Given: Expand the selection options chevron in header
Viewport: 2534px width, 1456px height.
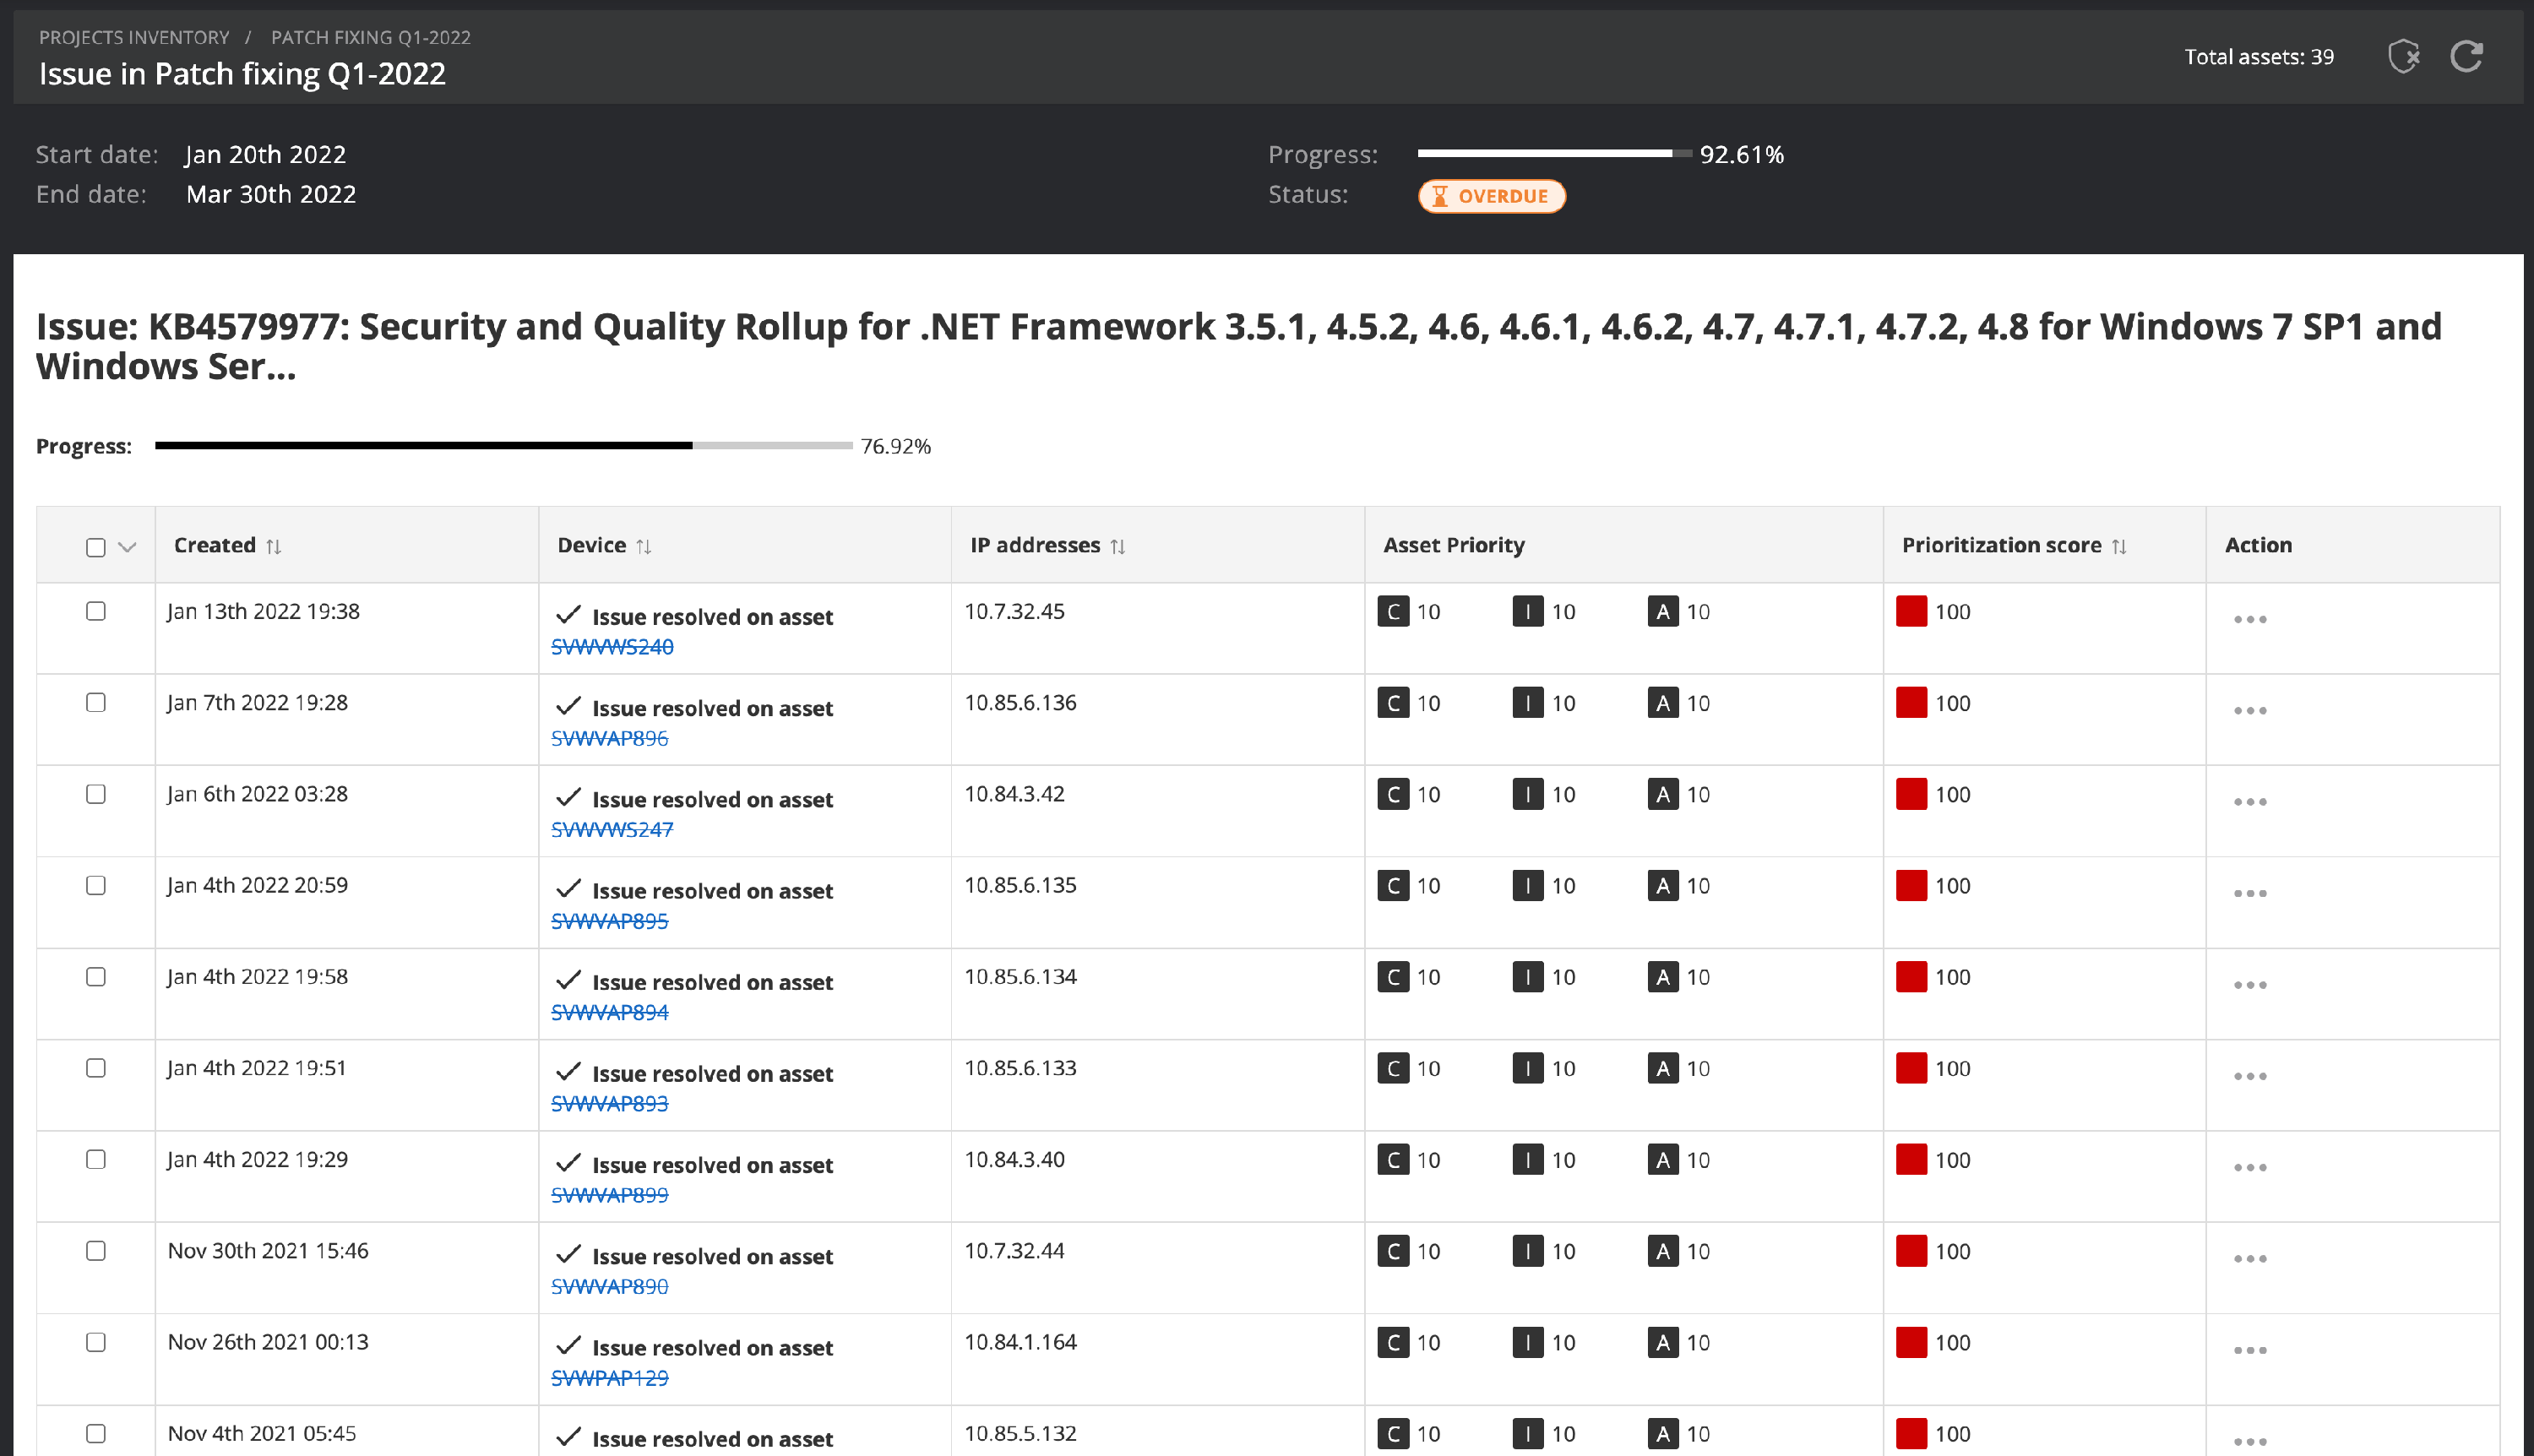Looking at the screenshot, I should [127, 547].
